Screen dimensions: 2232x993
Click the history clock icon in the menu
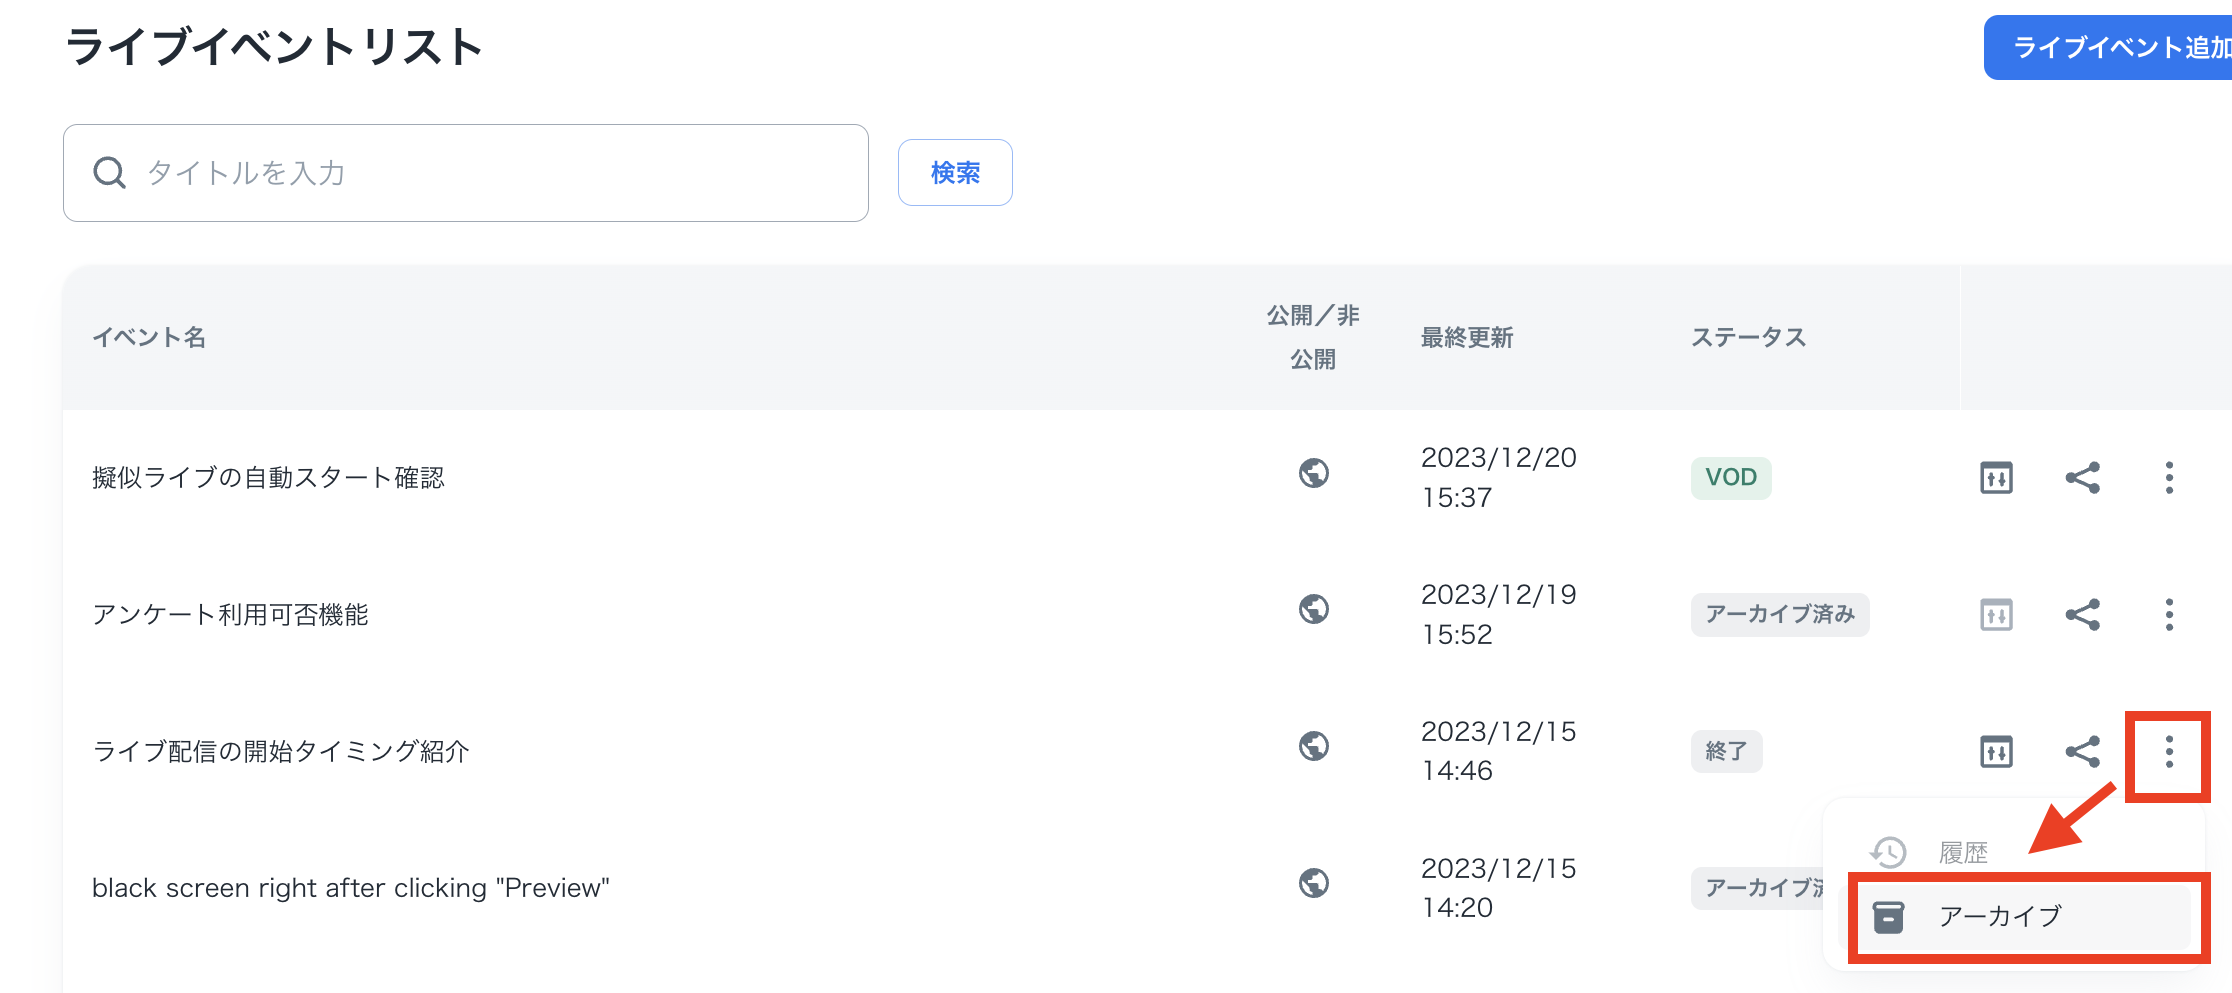[1888, 852]
